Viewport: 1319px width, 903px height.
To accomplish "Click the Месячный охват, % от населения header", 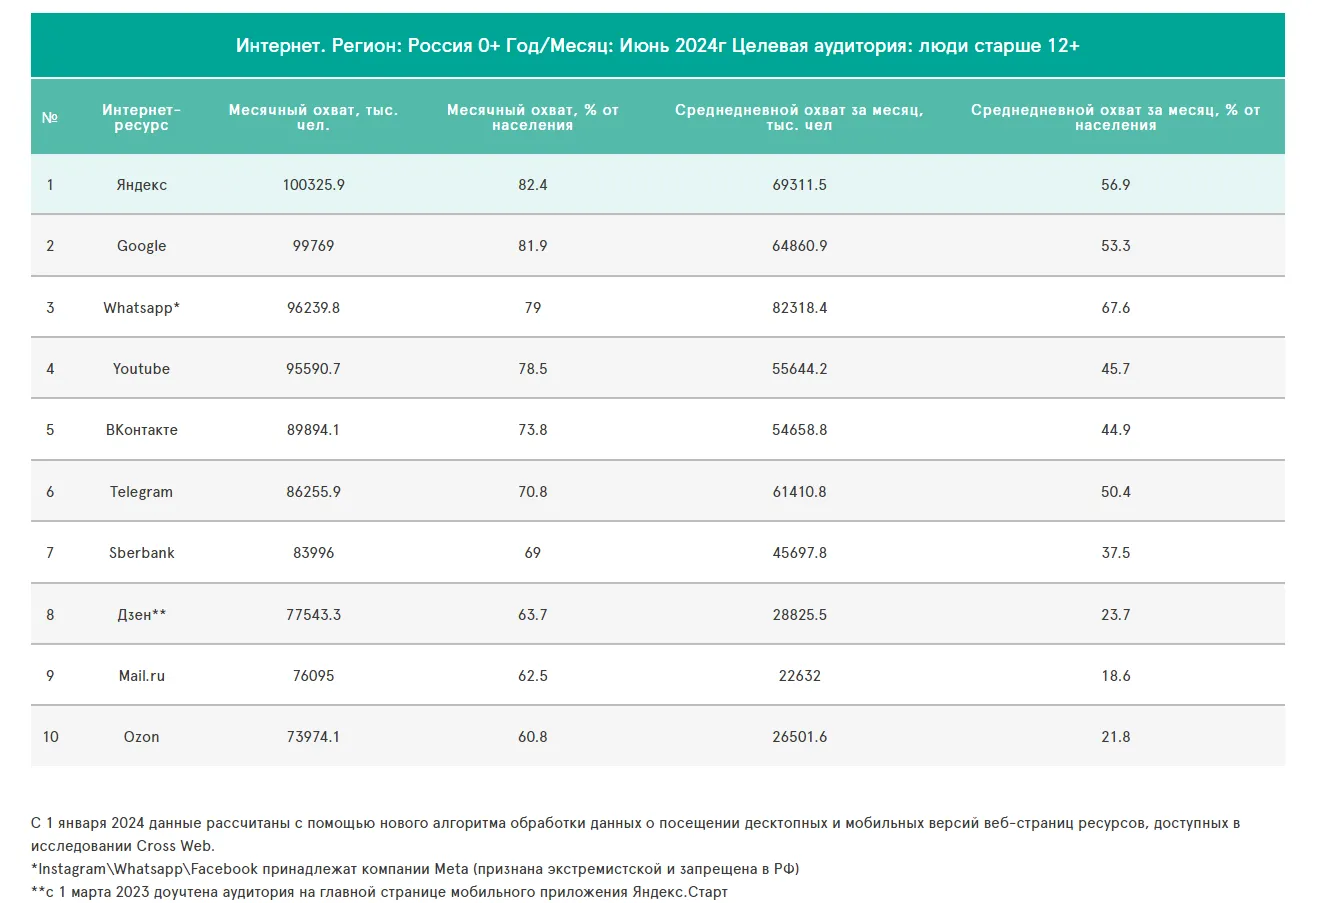I will click(x=532, y=118).
